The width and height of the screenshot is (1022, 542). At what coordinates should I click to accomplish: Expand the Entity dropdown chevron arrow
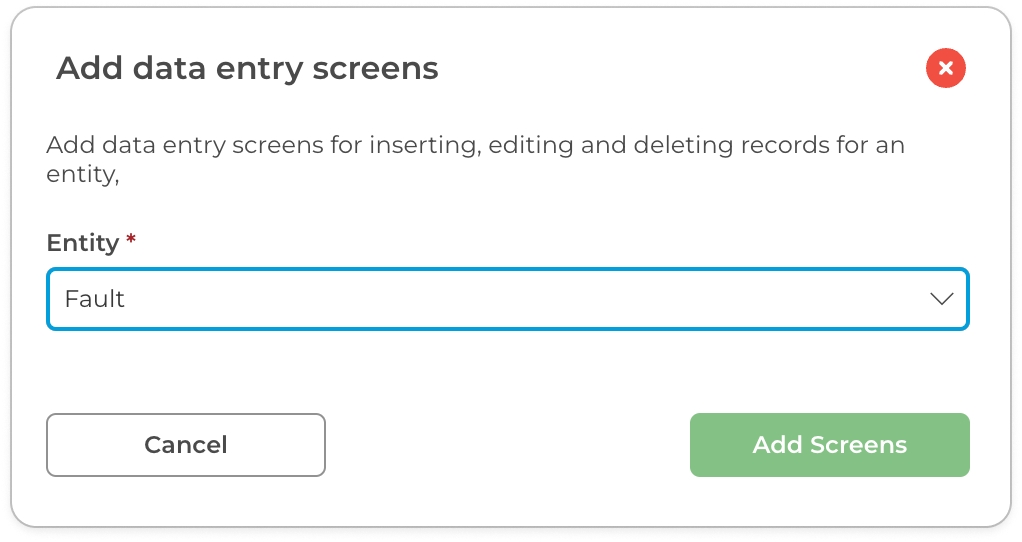941,299
